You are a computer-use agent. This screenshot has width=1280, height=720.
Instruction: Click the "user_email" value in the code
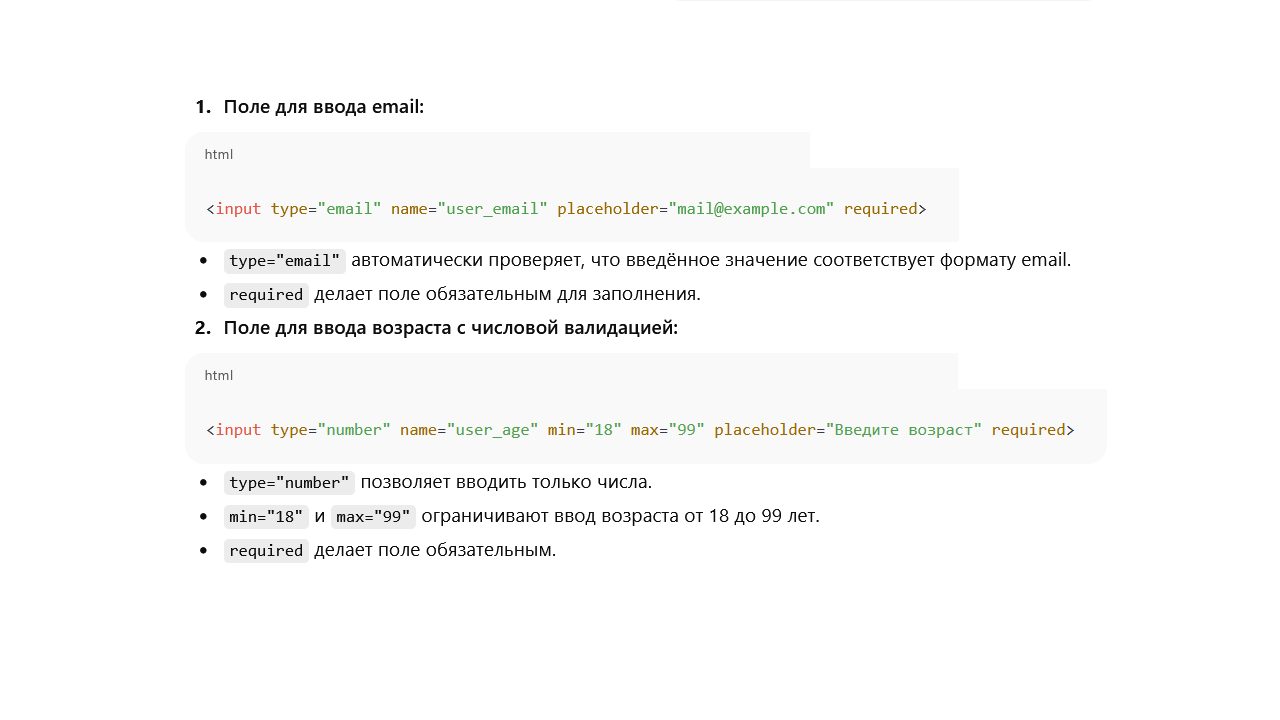coord(492,209)
